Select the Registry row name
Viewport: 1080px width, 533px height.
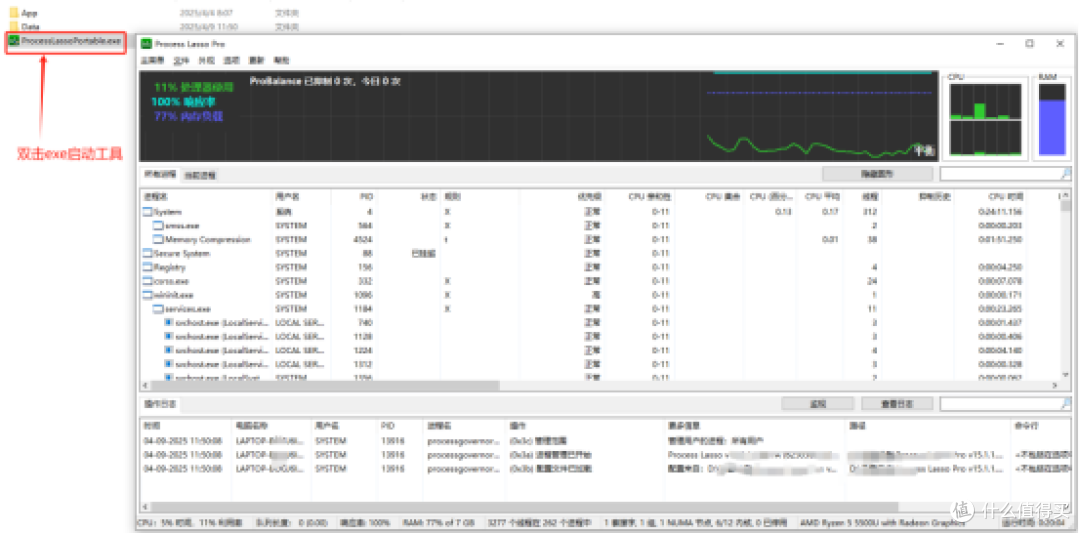169,267
